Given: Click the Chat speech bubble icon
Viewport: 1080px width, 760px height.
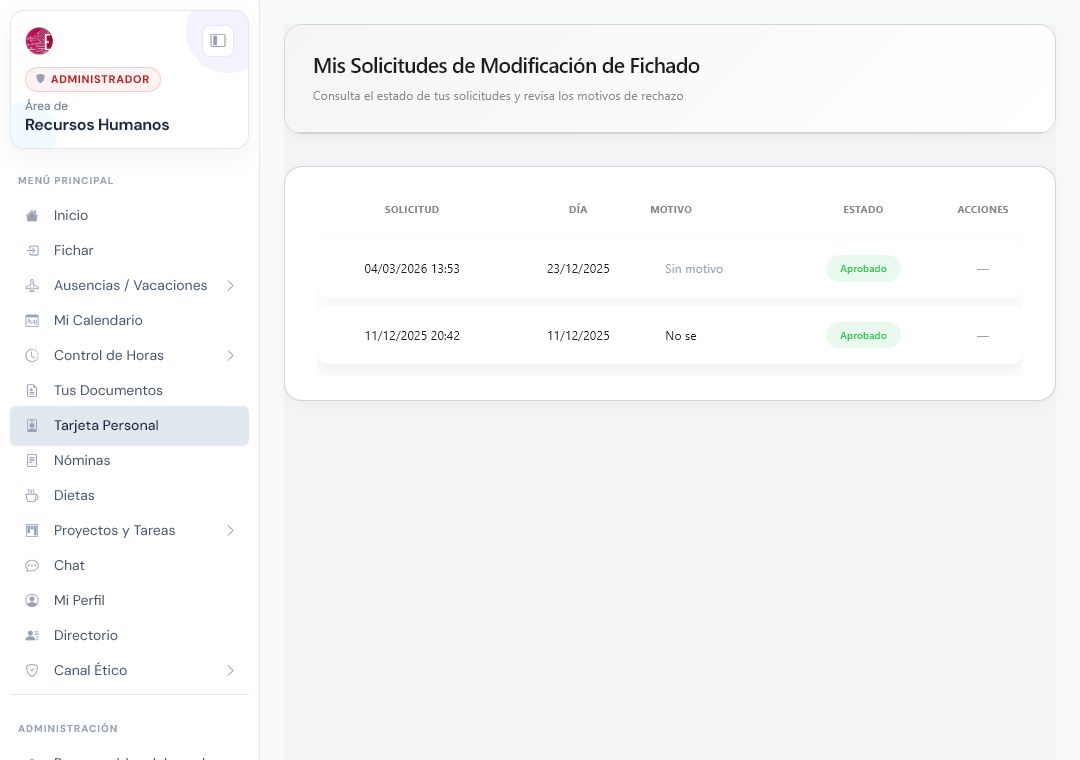Looking at the screenshot, I should pyautogui.click(x=32, y=566).
